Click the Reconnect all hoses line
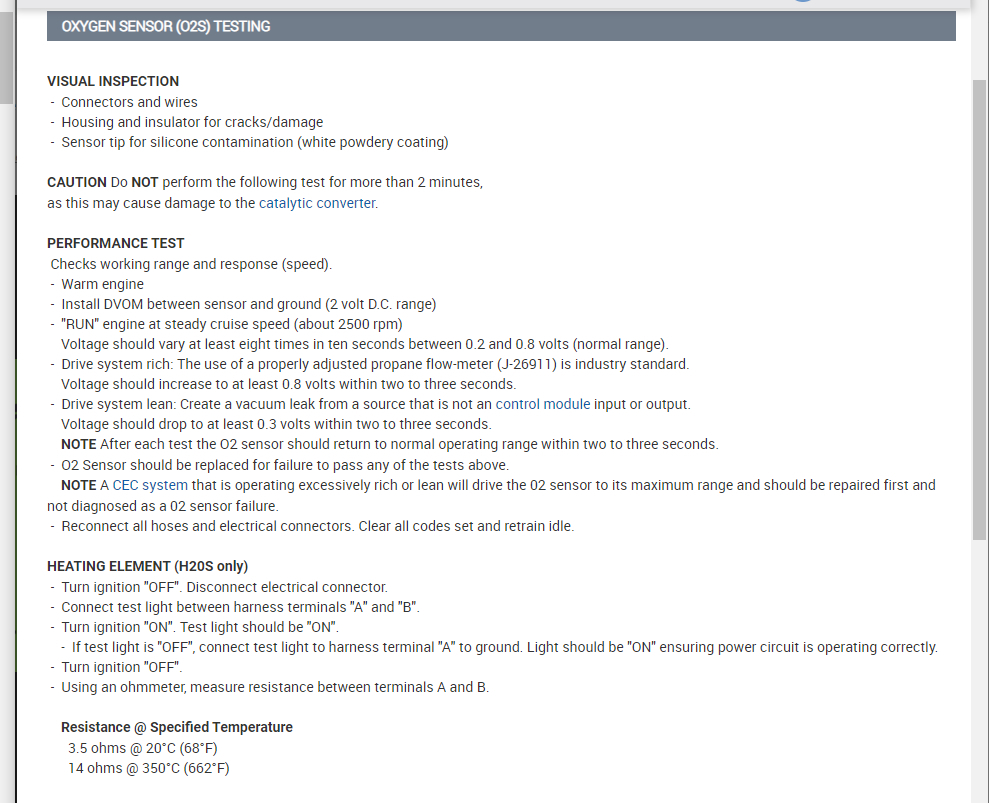This screenshot has width=989, height=803. pyautogui.click(x=317, y=526)
